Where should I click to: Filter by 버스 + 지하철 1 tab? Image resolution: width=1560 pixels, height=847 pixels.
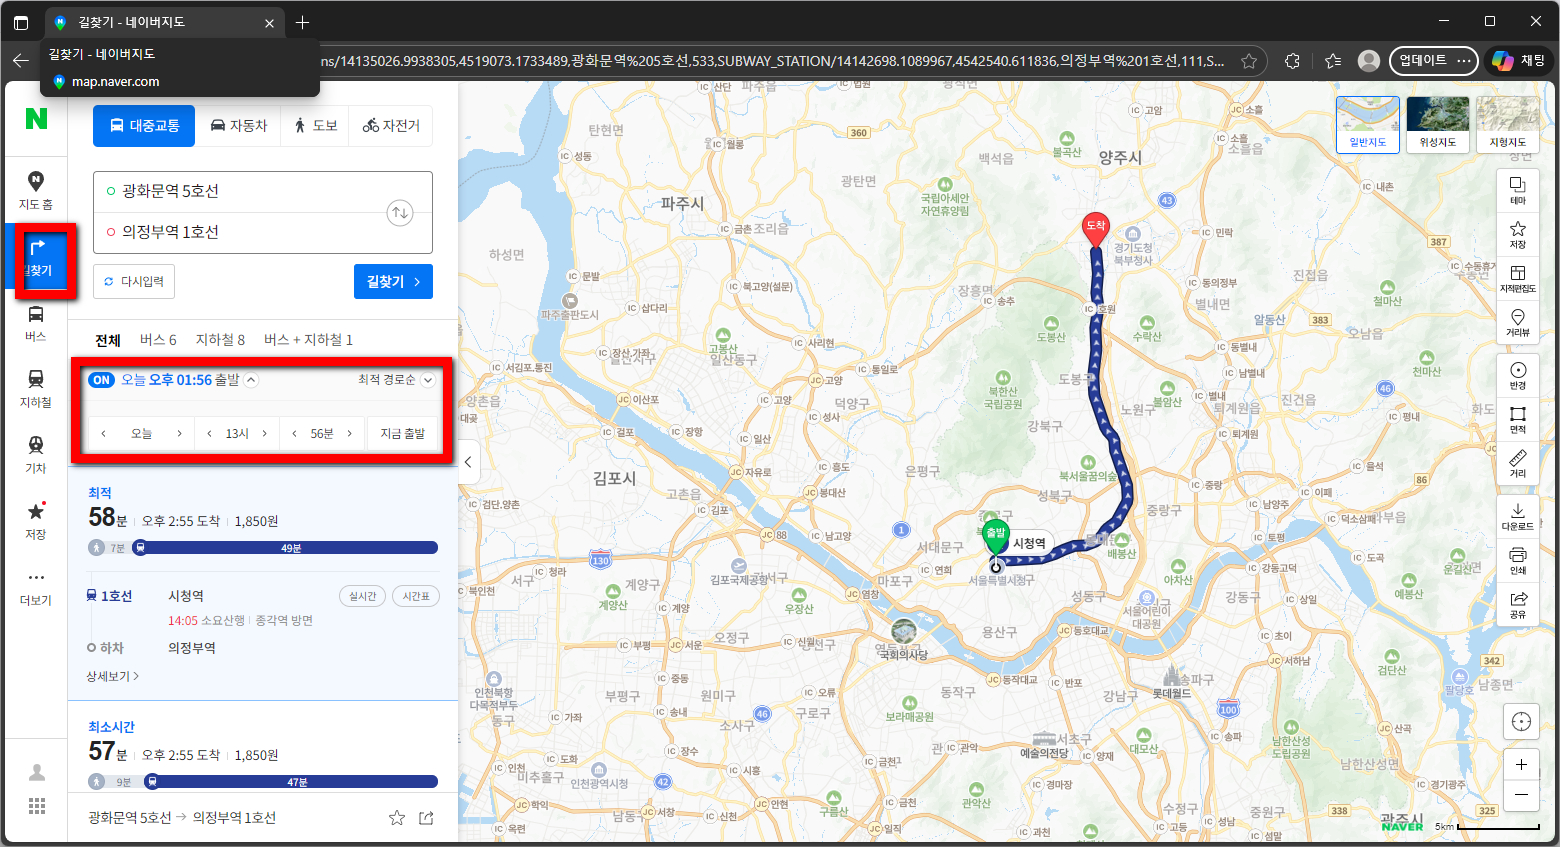point(308,340)
